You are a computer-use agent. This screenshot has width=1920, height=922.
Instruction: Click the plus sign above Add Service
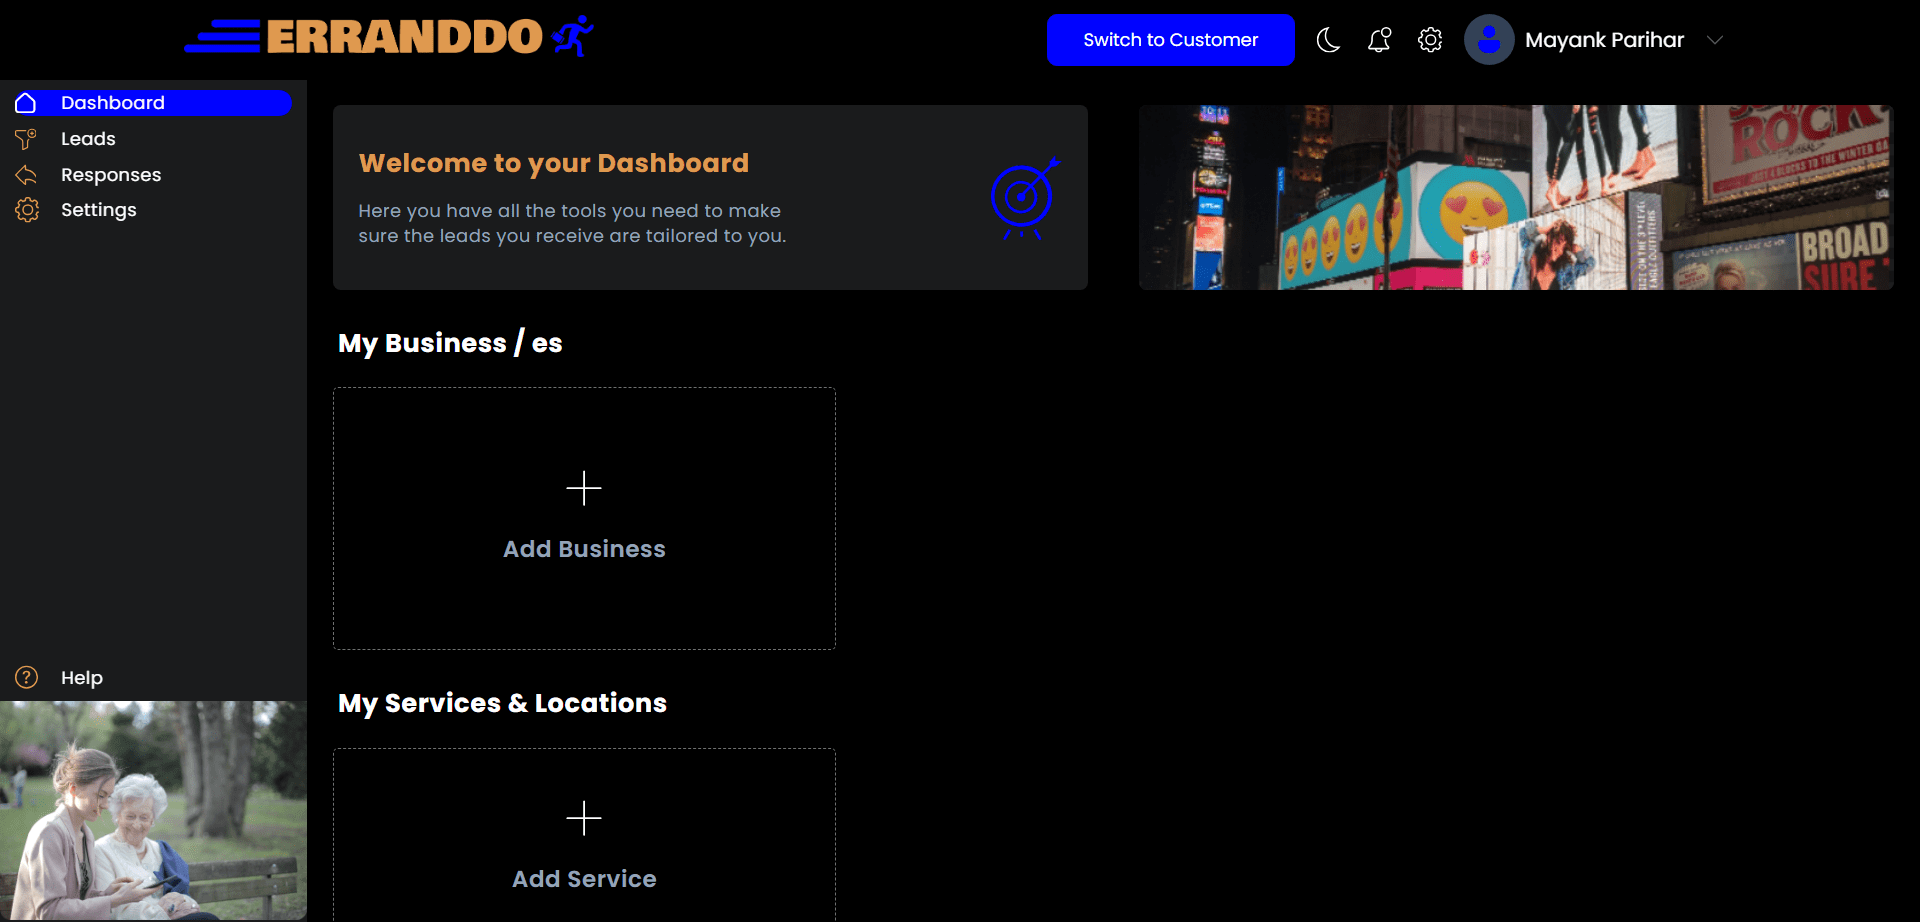[584, 818]
